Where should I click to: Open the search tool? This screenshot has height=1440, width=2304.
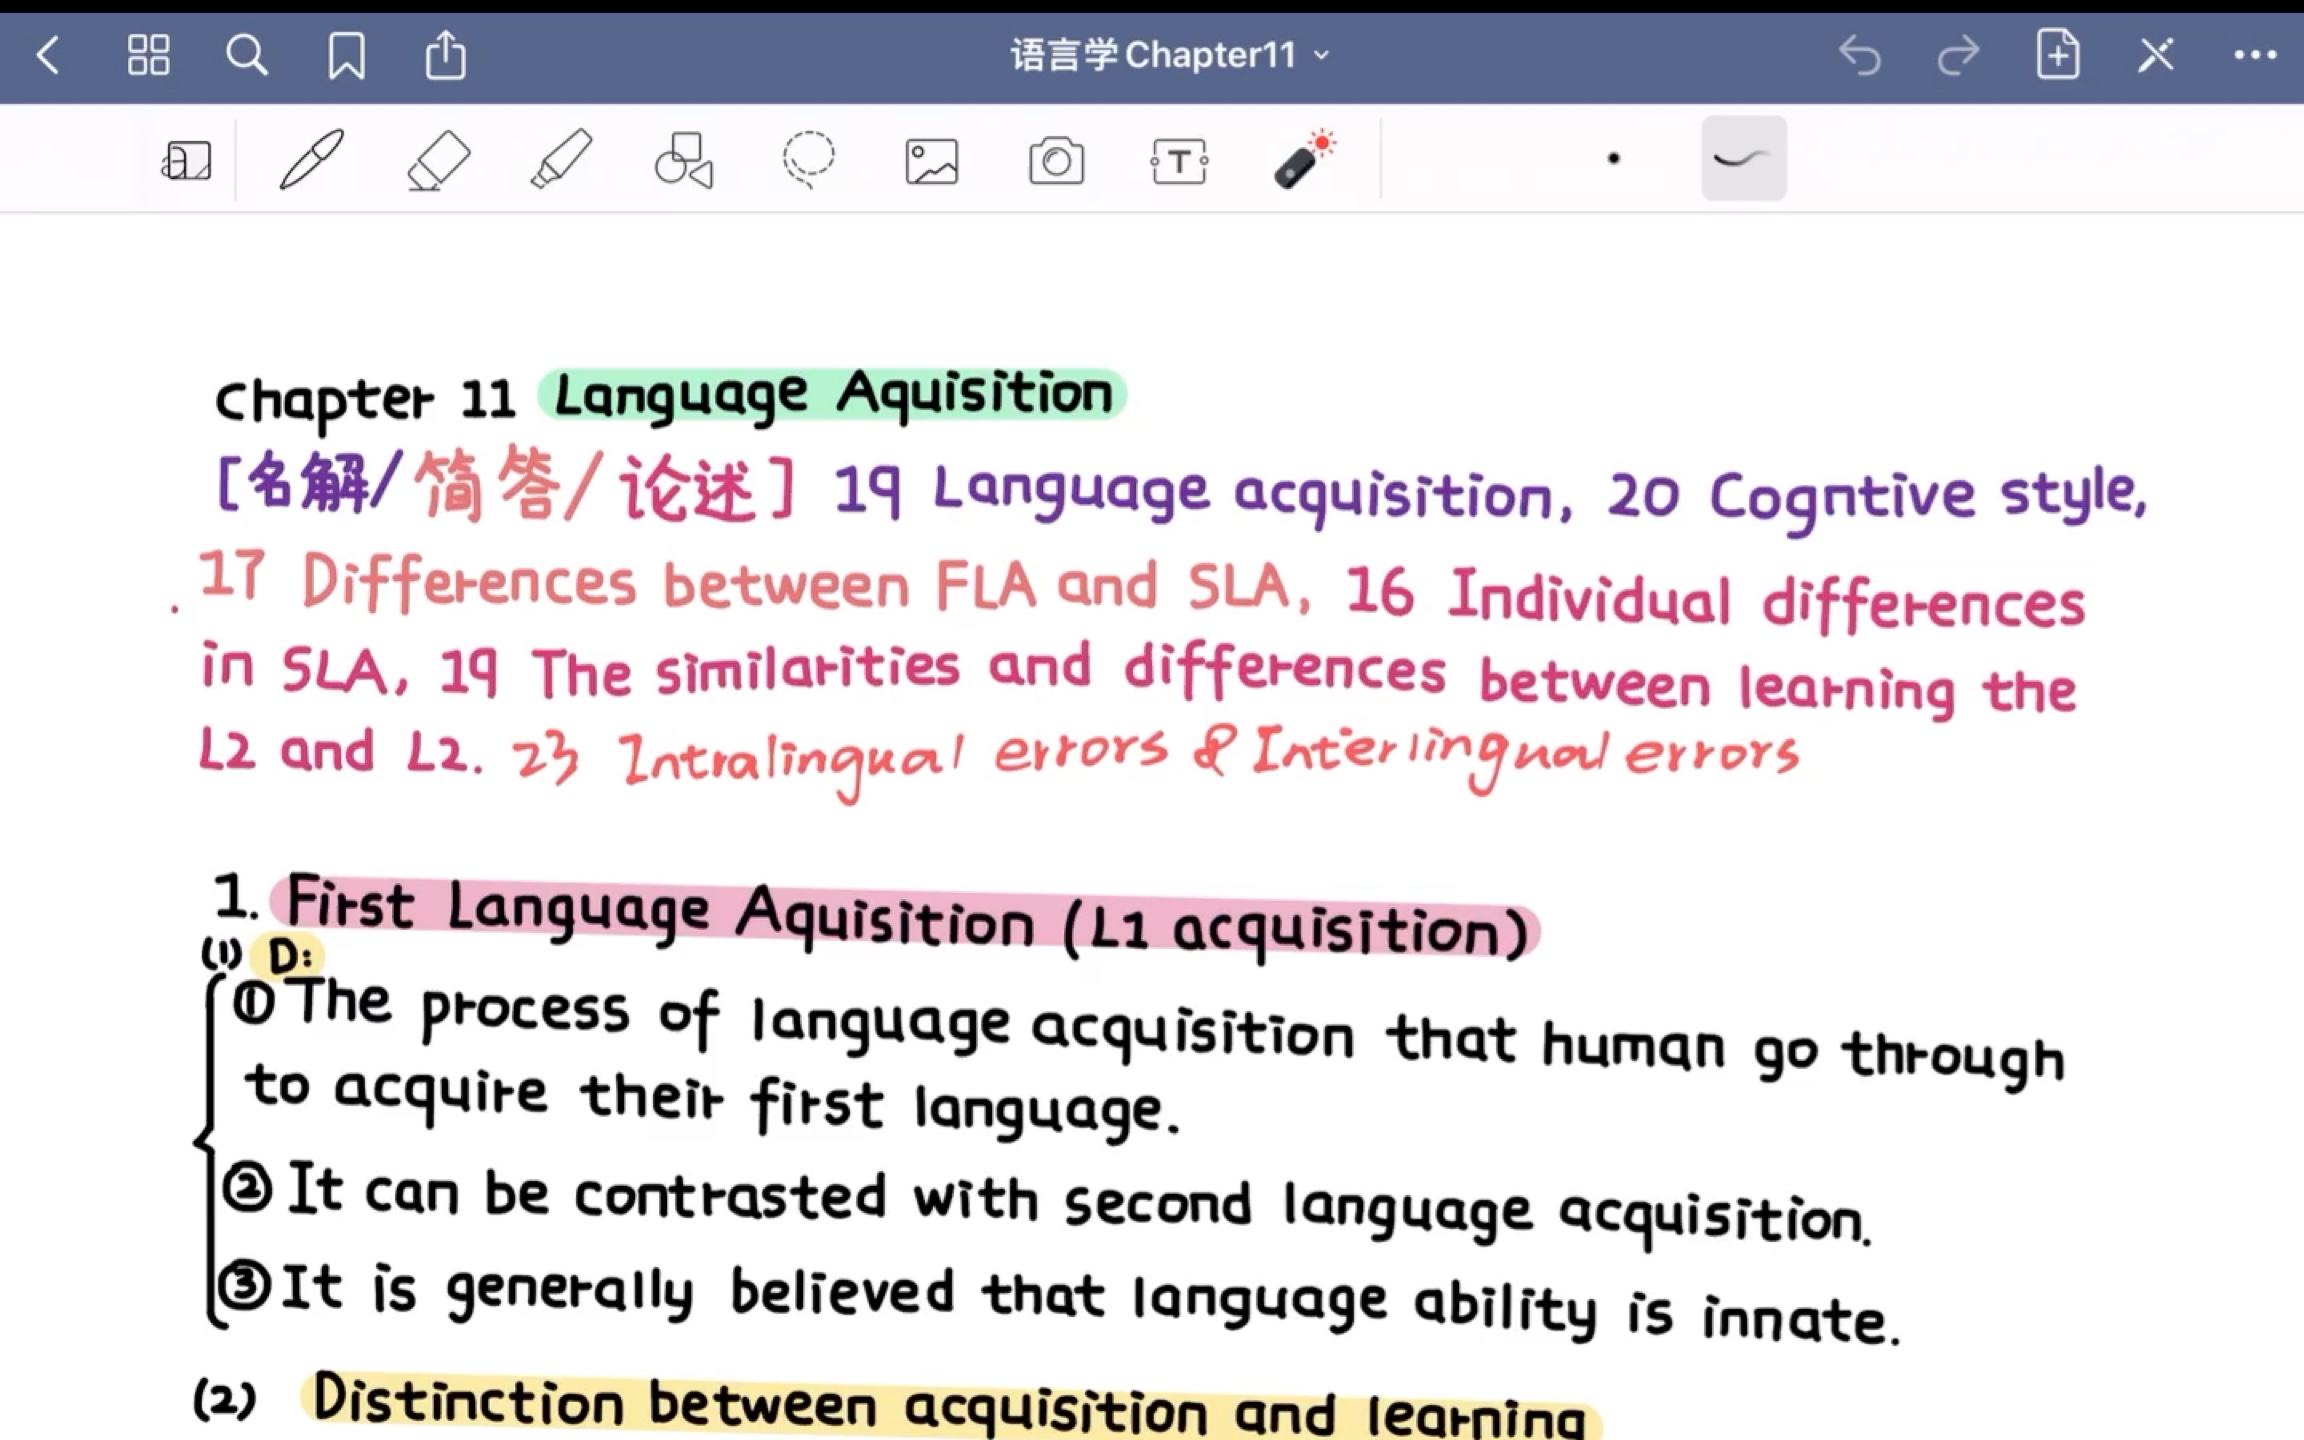(x=246, y=55)
